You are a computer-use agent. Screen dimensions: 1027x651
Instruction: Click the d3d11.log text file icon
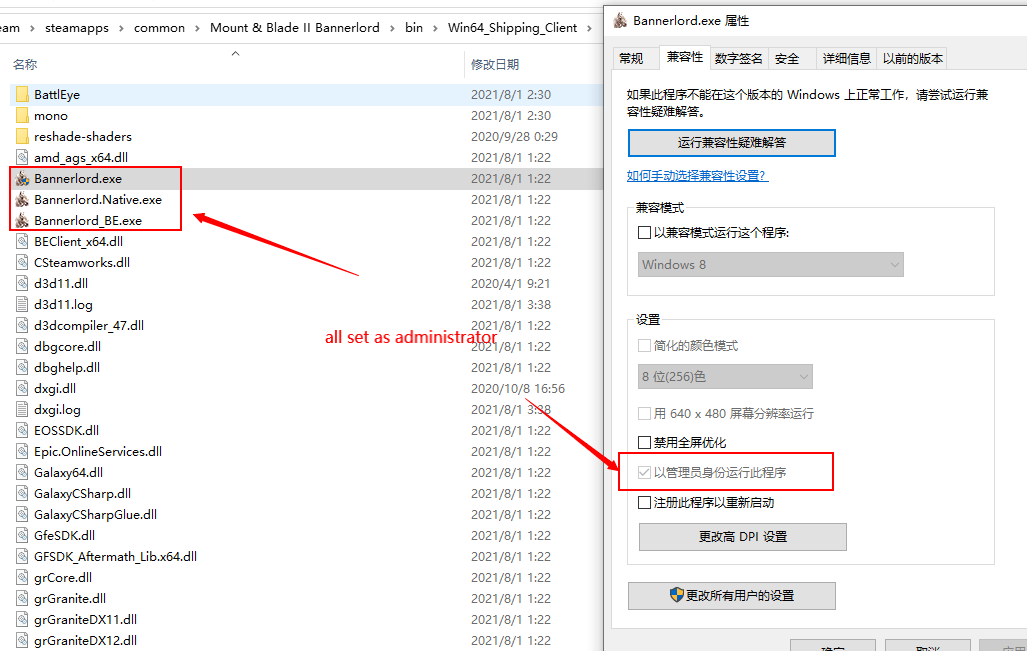tap(22, 304)
